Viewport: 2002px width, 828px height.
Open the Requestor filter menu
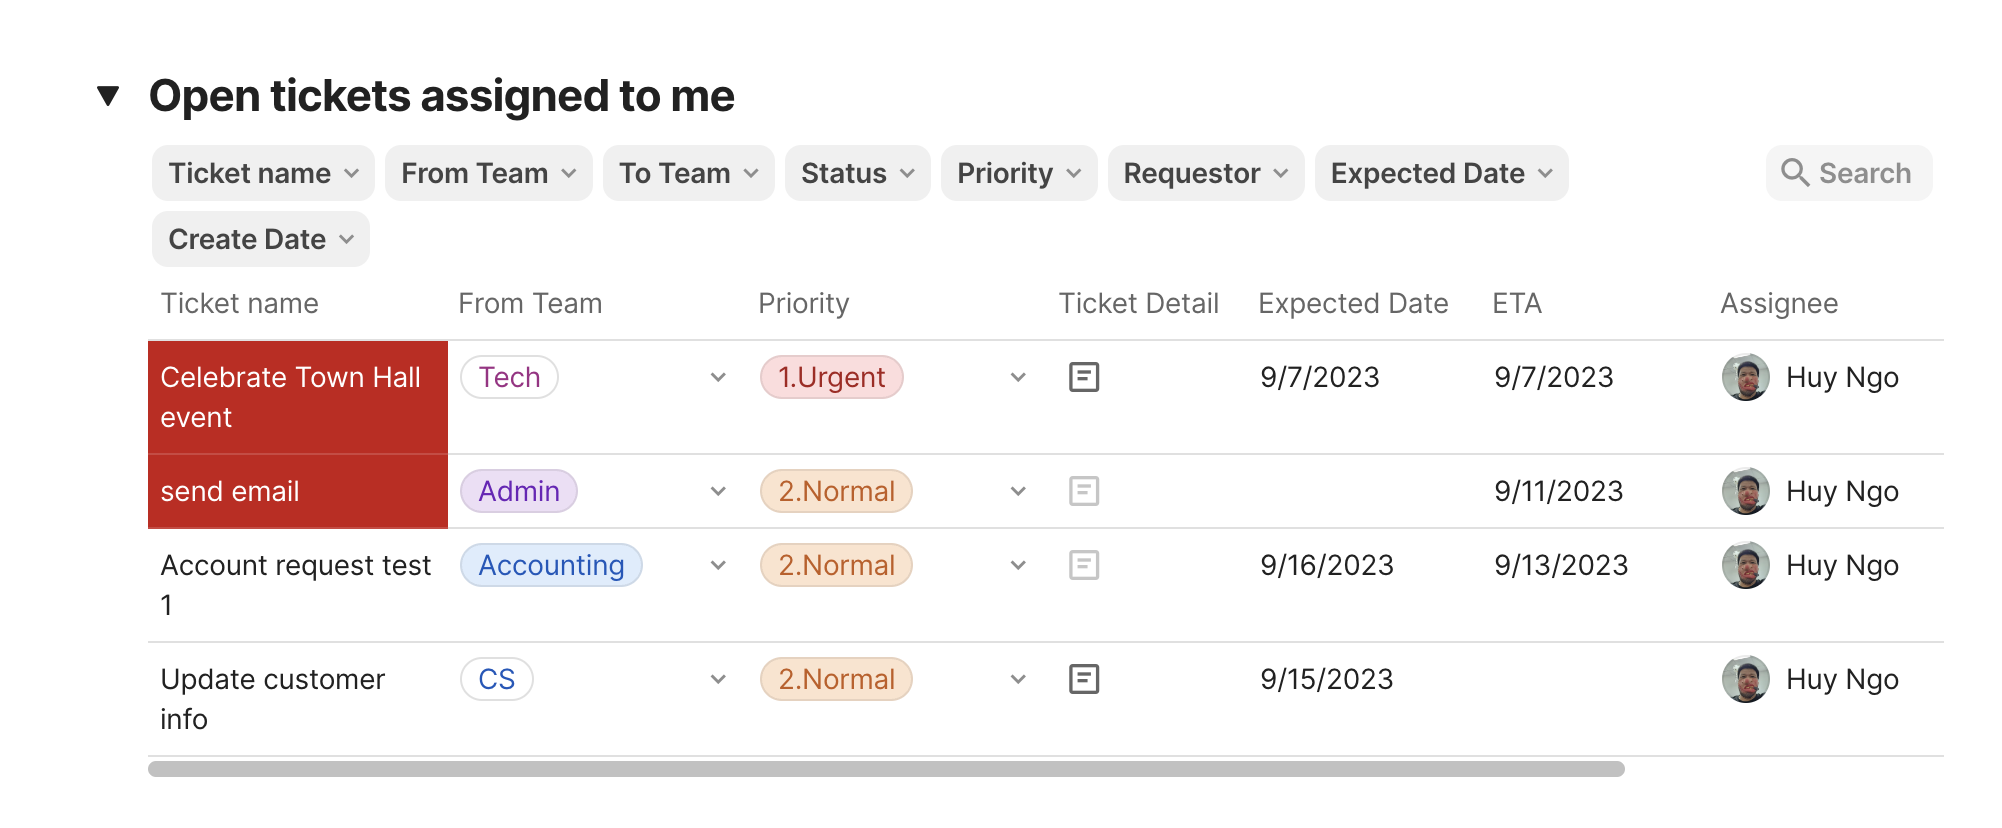(1205, 173)
